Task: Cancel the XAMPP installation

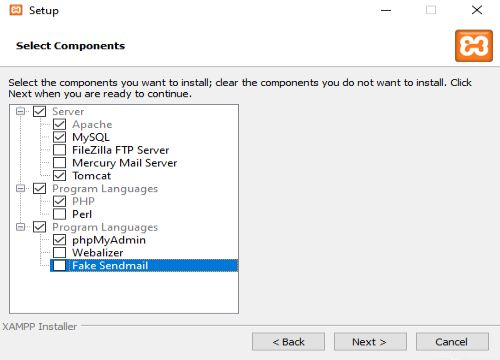Action: coord(452,342)
